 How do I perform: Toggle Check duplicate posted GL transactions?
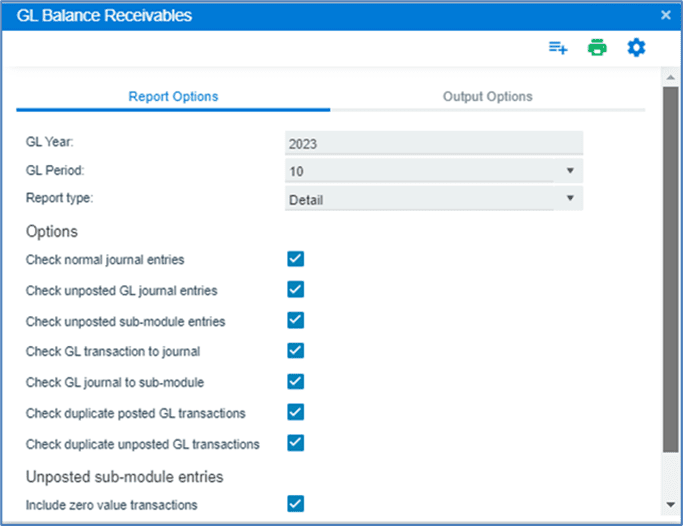(x=295, y=412)
